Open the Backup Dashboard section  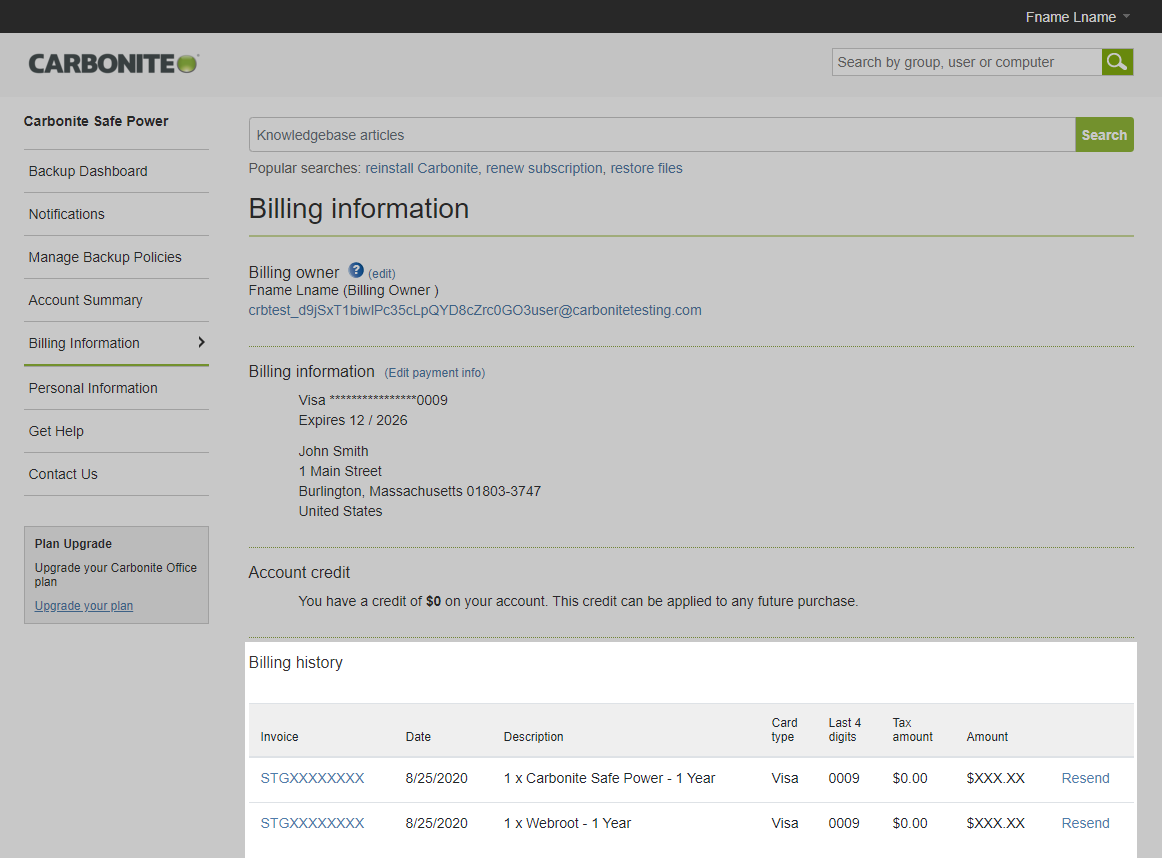pos(88,171)
